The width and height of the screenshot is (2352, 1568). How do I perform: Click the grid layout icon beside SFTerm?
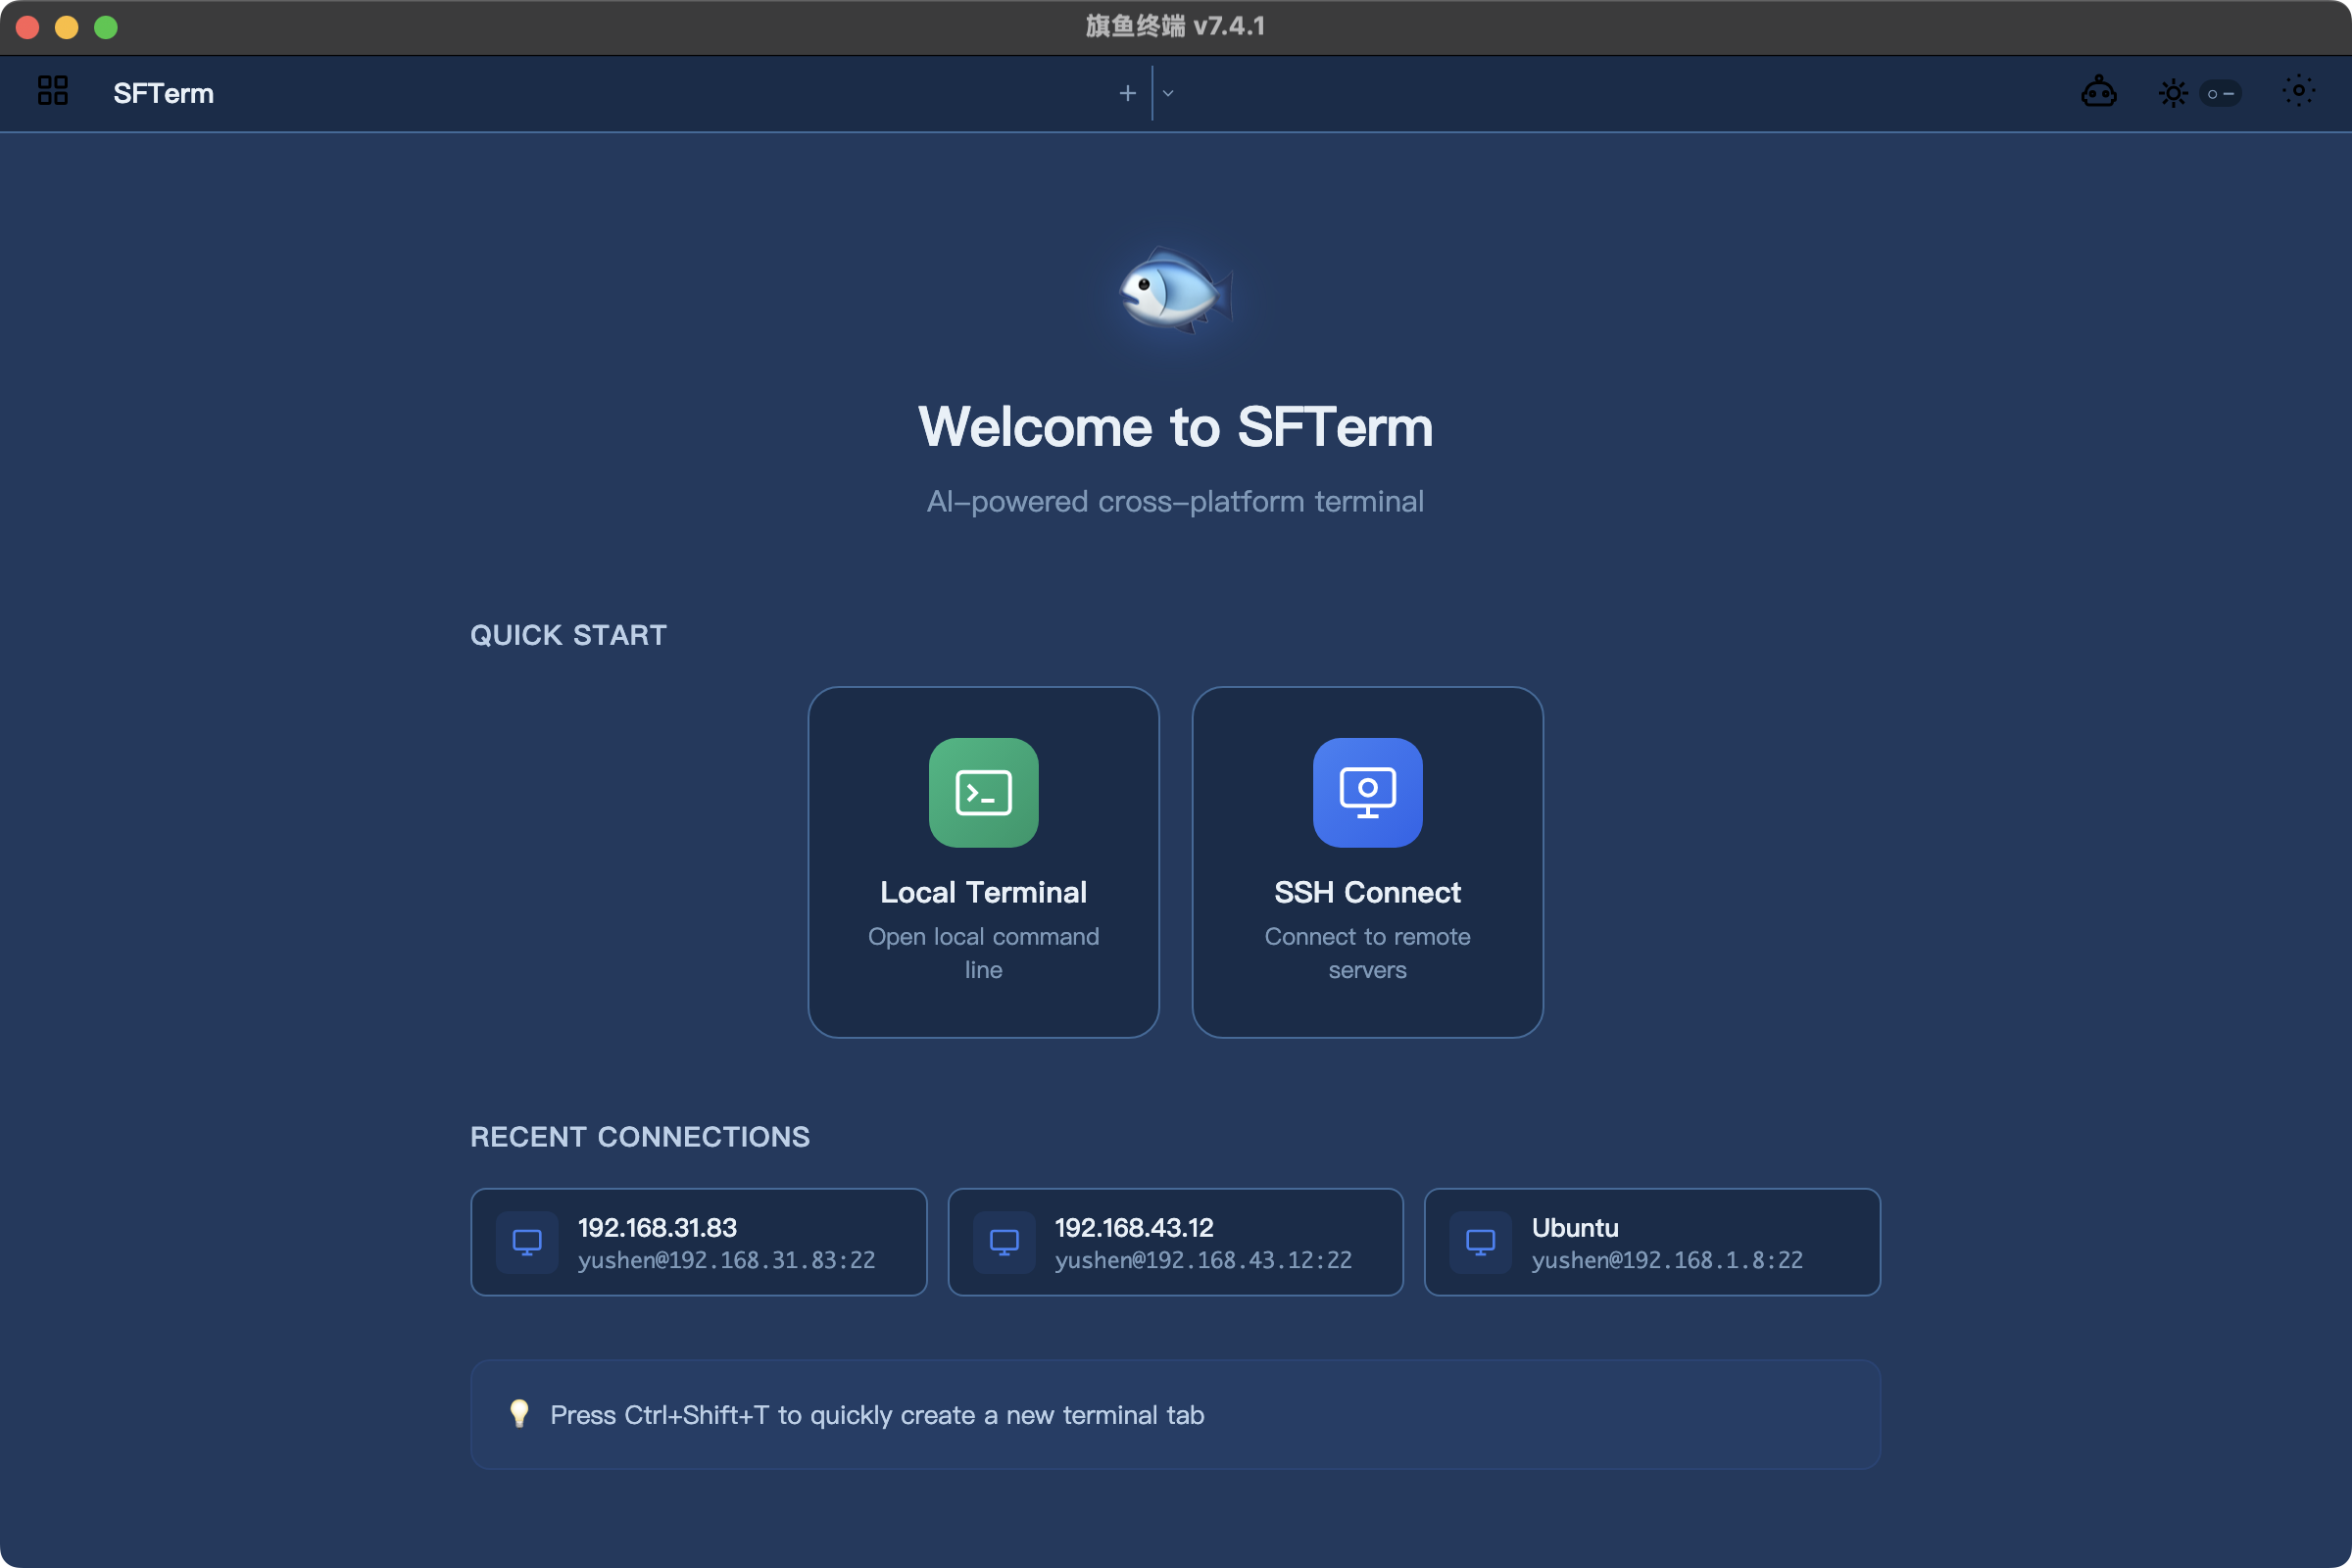pyautogui.click(x=52, y=91)
